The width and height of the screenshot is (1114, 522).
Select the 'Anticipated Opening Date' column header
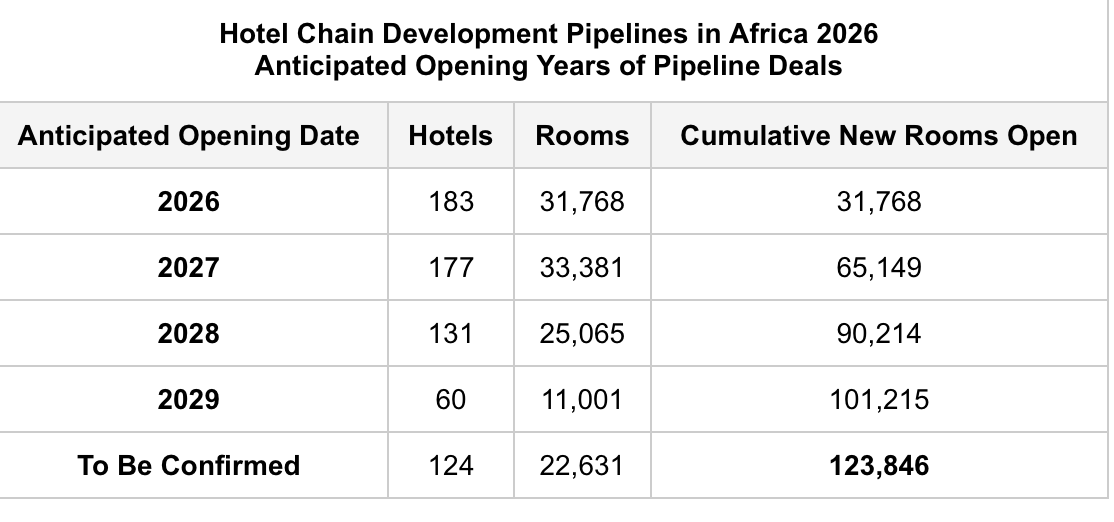coord(189,136)
